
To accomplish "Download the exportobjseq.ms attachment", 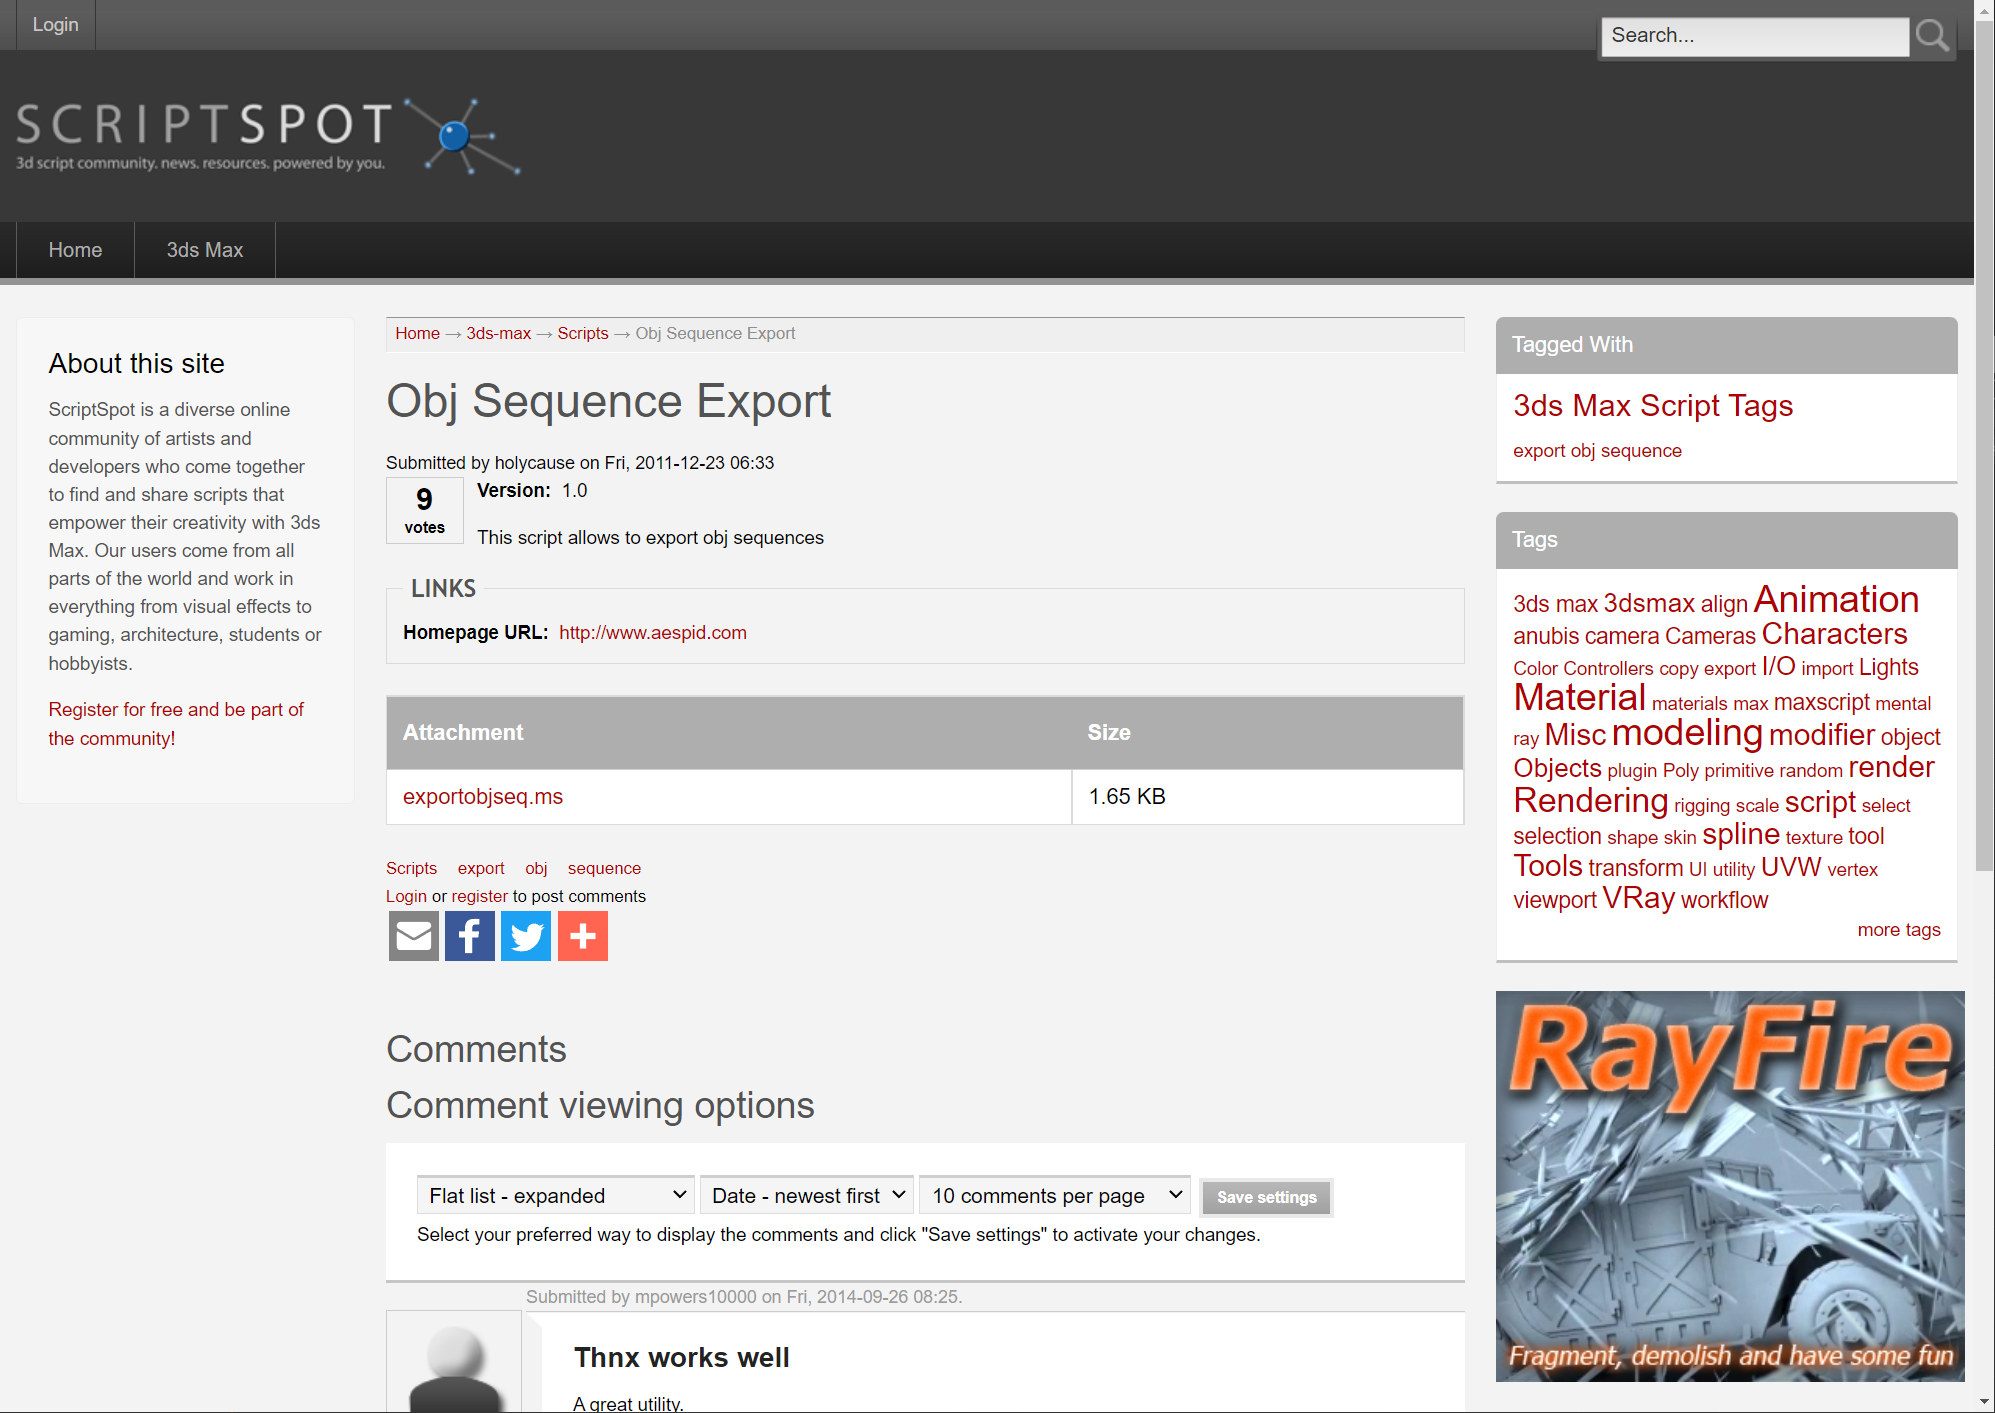I will coord(482,796).
